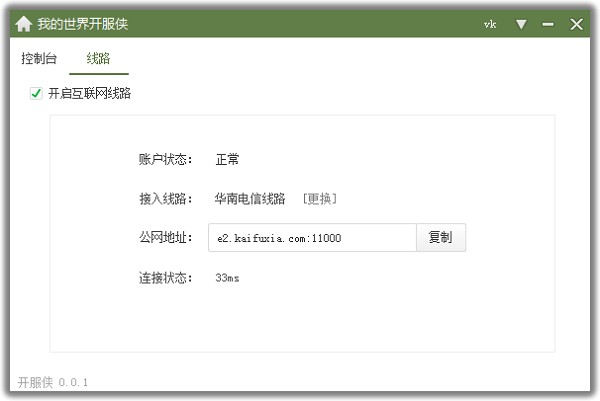Click the 公网地址 input field

tap(312, 238)
